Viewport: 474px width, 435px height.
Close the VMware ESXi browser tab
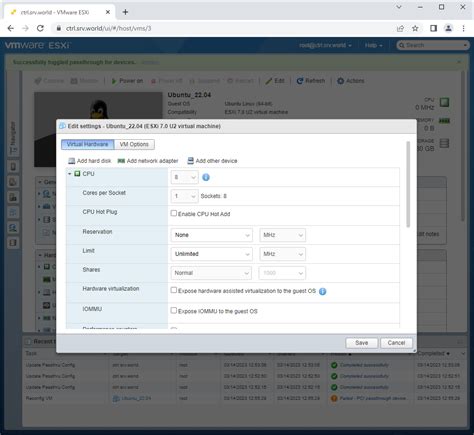[108, 12]
